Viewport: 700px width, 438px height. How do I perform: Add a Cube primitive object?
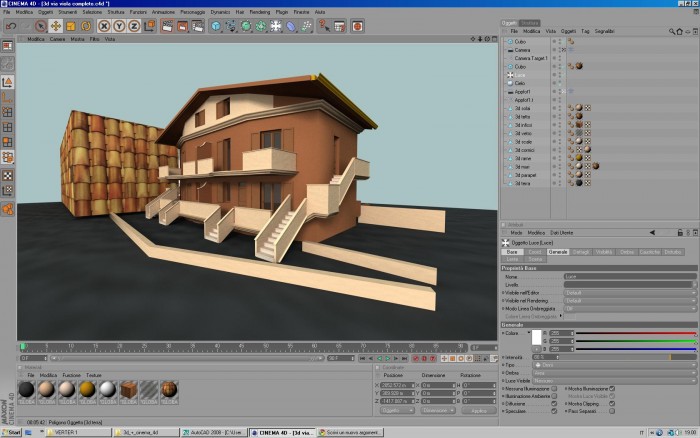click(x=216, y=26)
